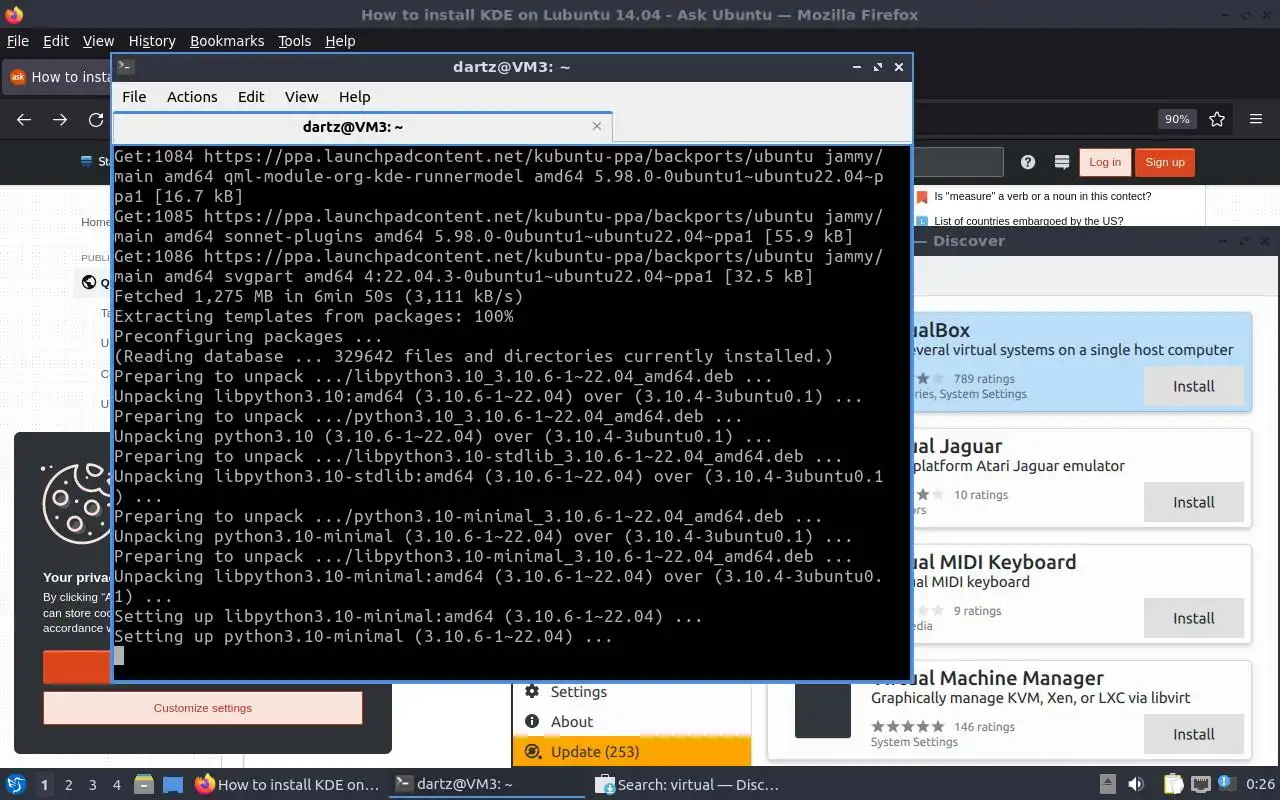The width and height of the screenshot is (1280, 800).
Task: Open Virtual Machine Manager app icon
Action: tap(823, 710)
